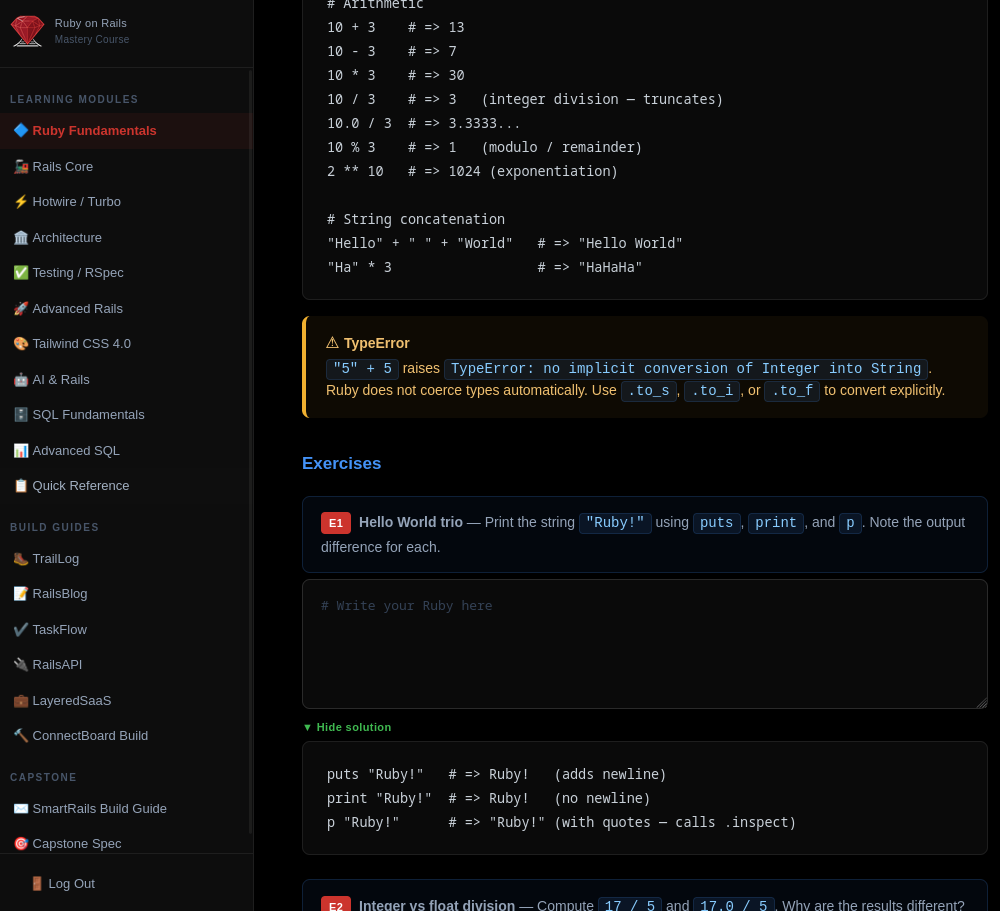The height and width of the screenshot is (911, 1000).
Task: Open the Advanced SQL module
Action: [126, 450]
